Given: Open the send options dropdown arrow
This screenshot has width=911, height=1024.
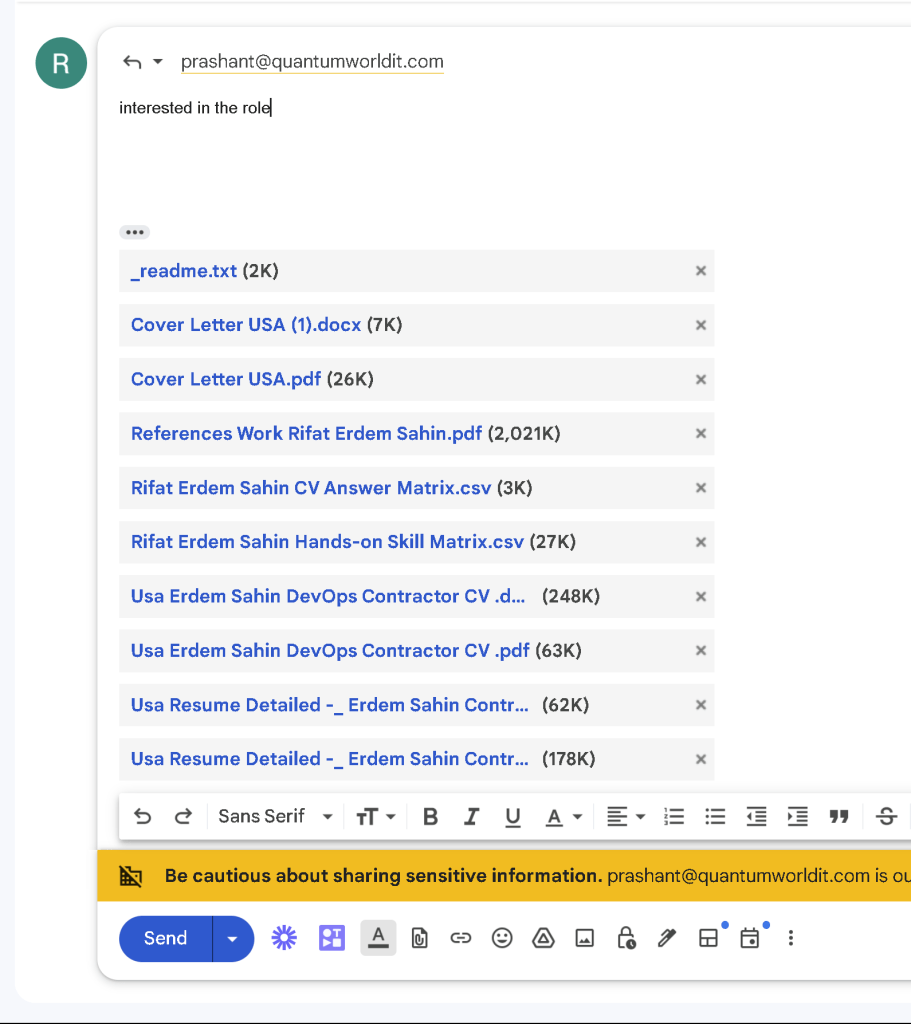Looking at the screenshot, I should (x=232, y=938).
